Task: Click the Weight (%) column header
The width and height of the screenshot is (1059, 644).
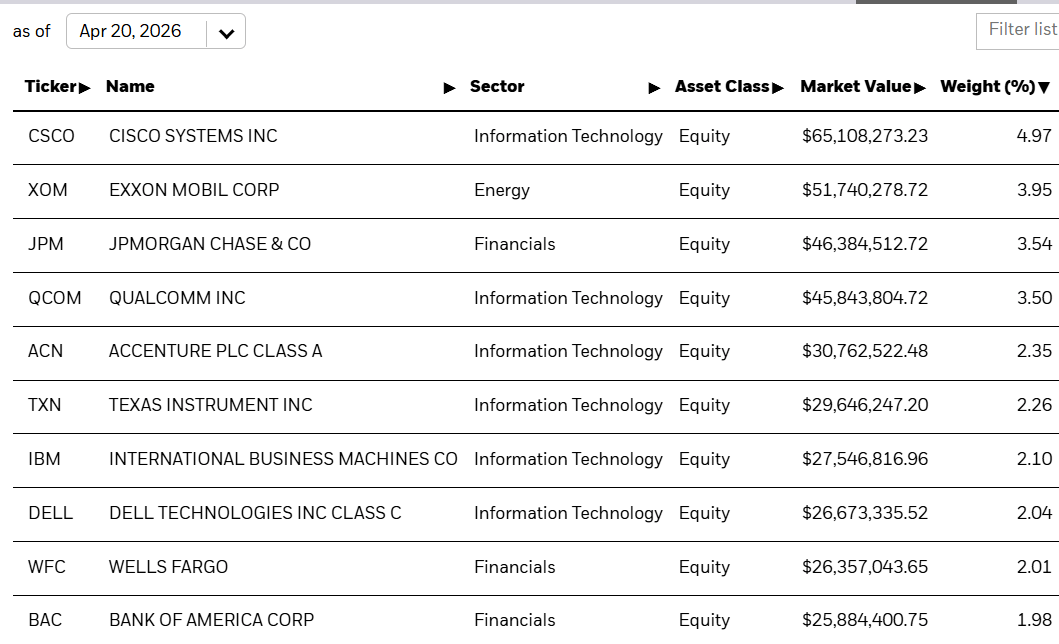Action: [987, 87]
